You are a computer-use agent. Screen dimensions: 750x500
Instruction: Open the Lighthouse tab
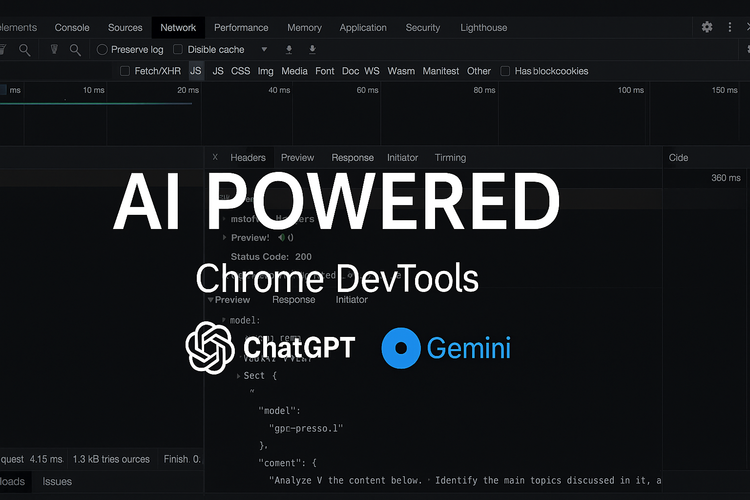tap(484, 28)
